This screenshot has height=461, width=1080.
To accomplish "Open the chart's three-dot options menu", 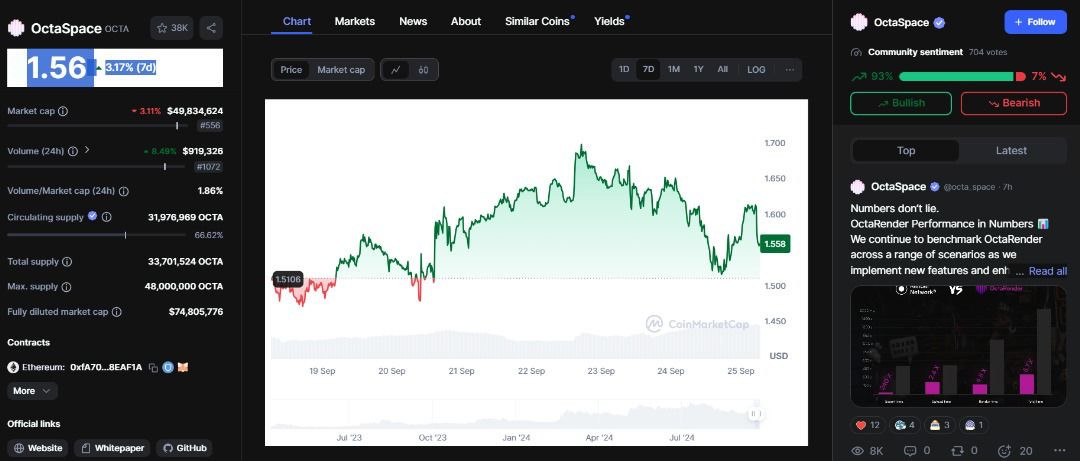I will [x=789, y=70].
